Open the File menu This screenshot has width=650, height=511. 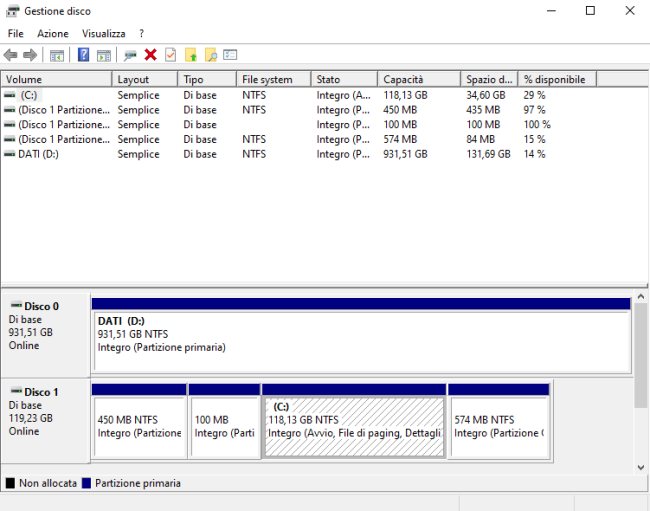click(15, 33)
